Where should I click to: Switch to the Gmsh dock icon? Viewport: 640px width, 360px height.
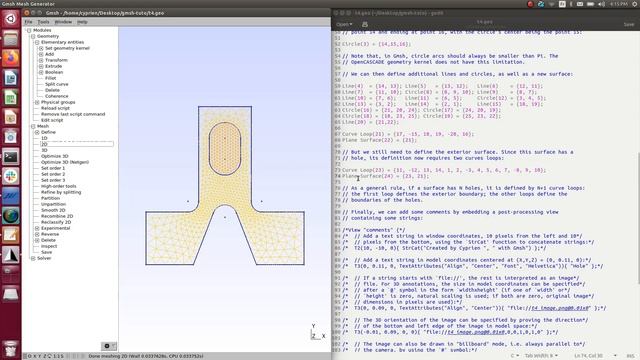[x=11, y=255]
